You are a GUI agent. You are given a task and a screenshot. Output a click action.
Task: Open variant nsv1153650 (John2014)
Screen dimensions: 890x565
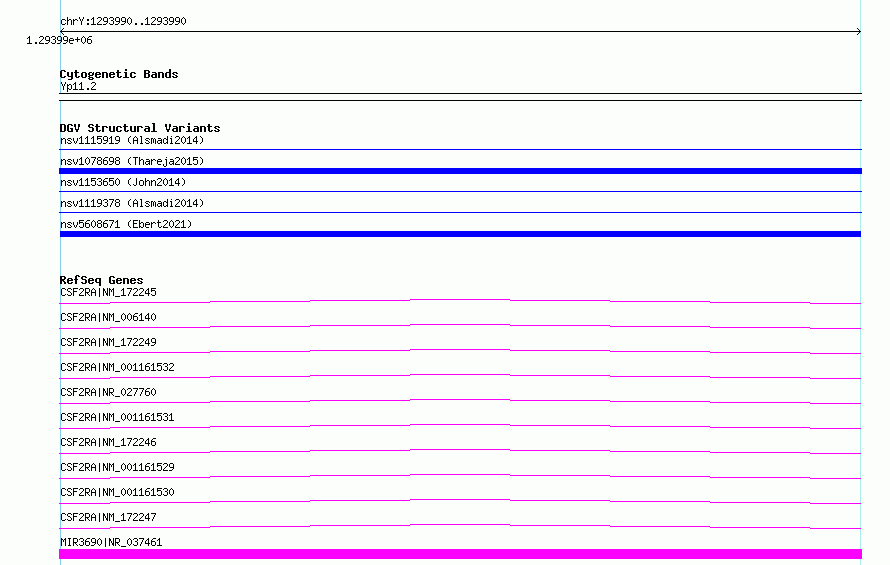123,182
